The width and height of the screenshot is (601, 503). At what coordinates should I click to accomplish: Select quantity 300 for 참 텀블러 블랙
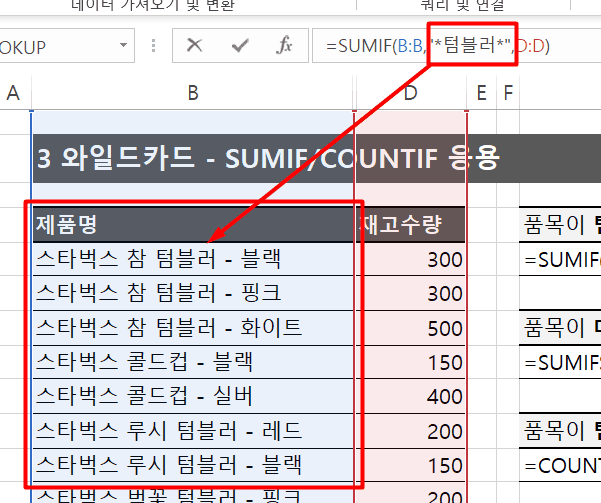click(411, 259)
